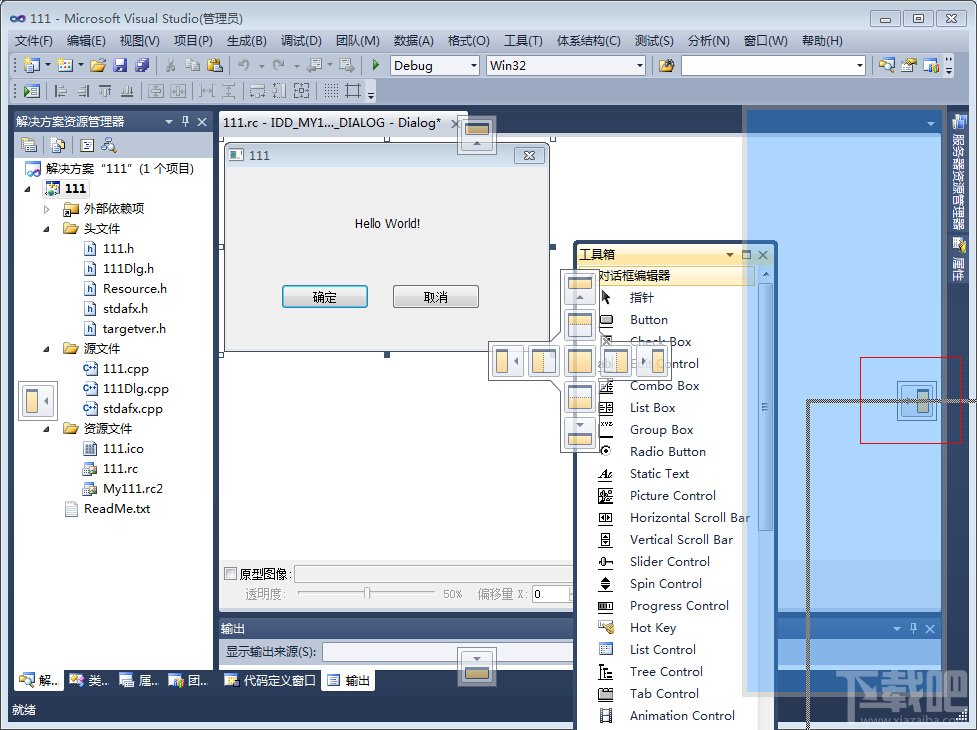This screenshot has height=730, width=977.
Task: Click the 确定 button in the dialog preview
Action: coord(324,296)
